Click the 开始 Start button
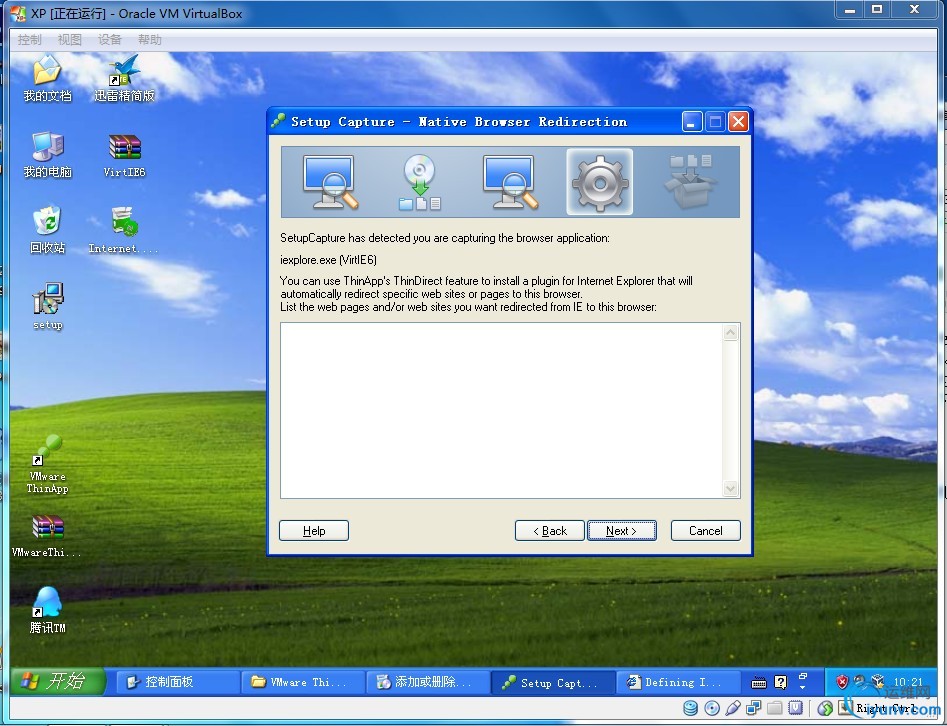947x726 pixels. (x=58, y=681)
